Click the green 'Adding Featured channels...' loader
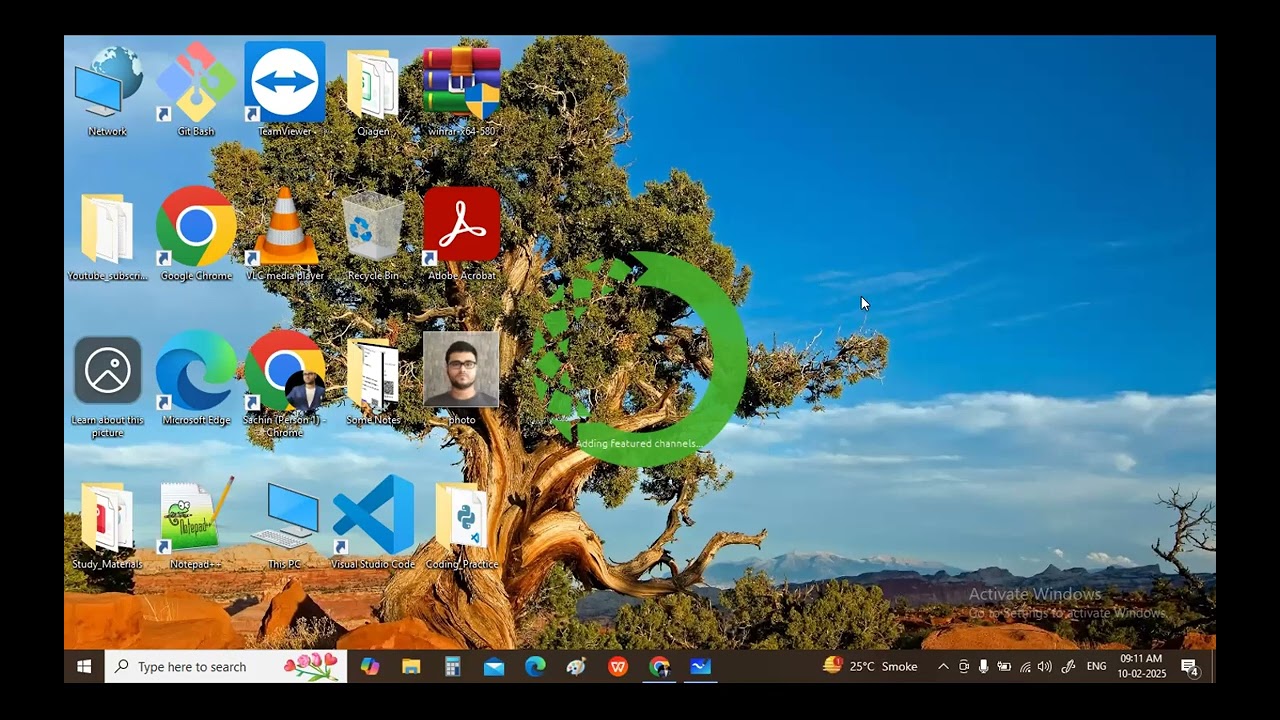Image resolution: width=1280 pixels, height=720 pixels. point(638,358)
